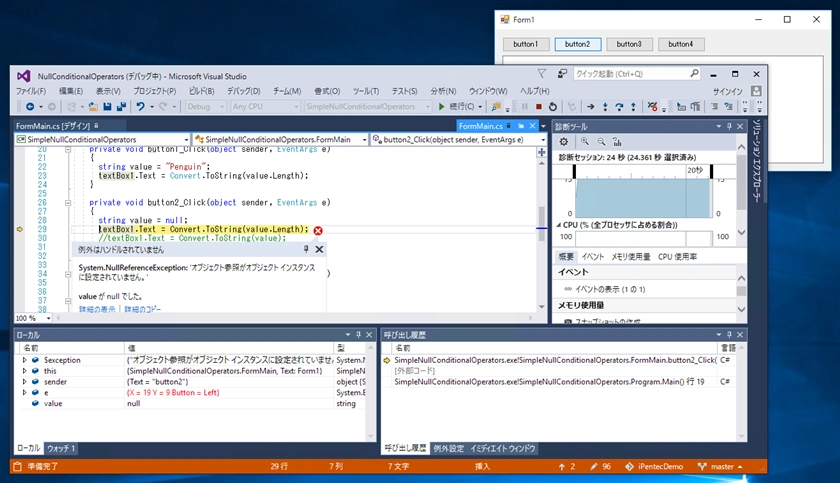
Task: Open the ファイル(F) menu
Action: (x=31, y=91)
